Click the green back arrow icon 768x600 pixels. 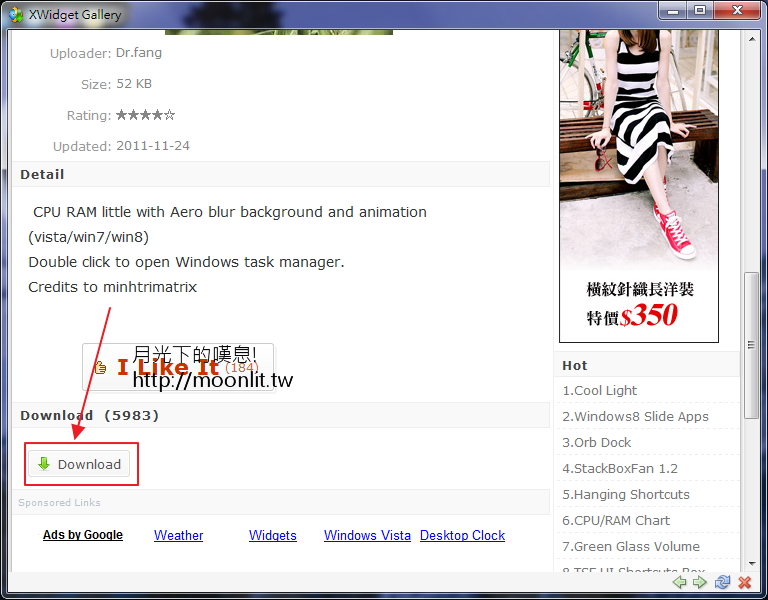[680, 582]
